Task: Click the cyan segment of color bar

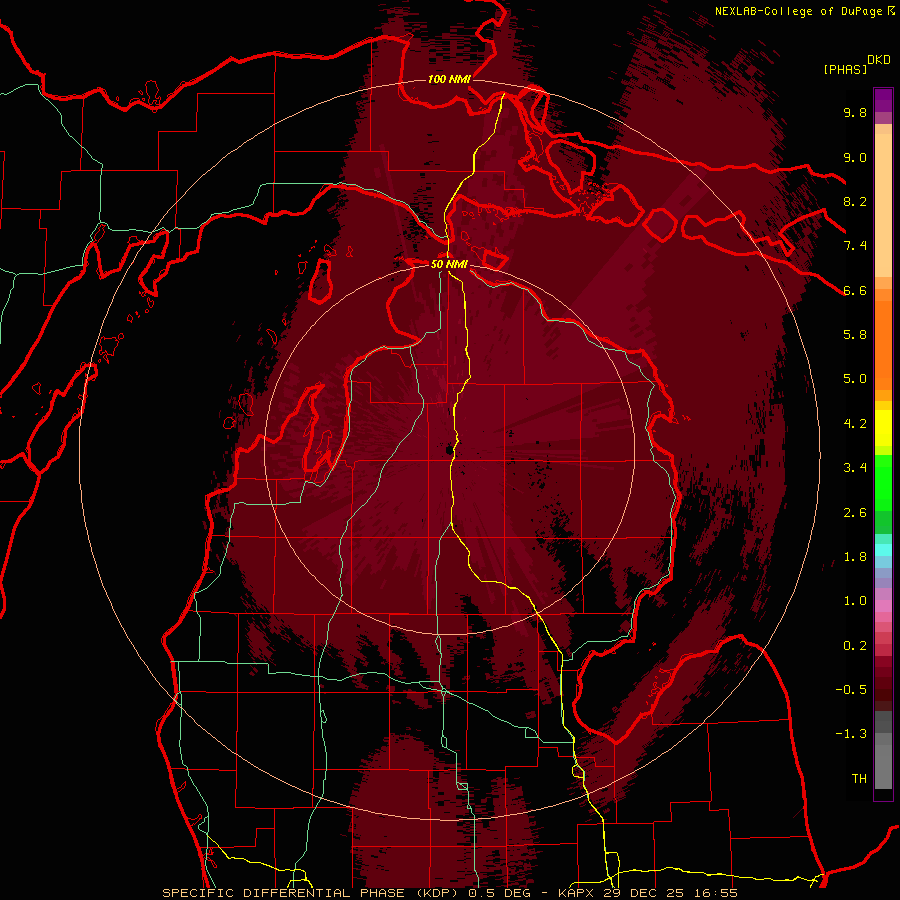Action: [883, 549]
